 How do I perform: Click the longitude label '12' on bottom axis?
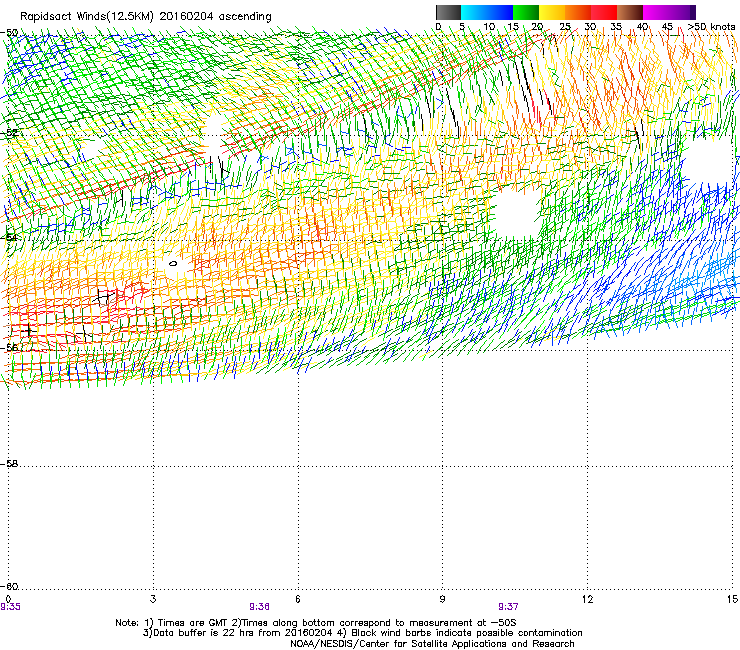point(588,599)
